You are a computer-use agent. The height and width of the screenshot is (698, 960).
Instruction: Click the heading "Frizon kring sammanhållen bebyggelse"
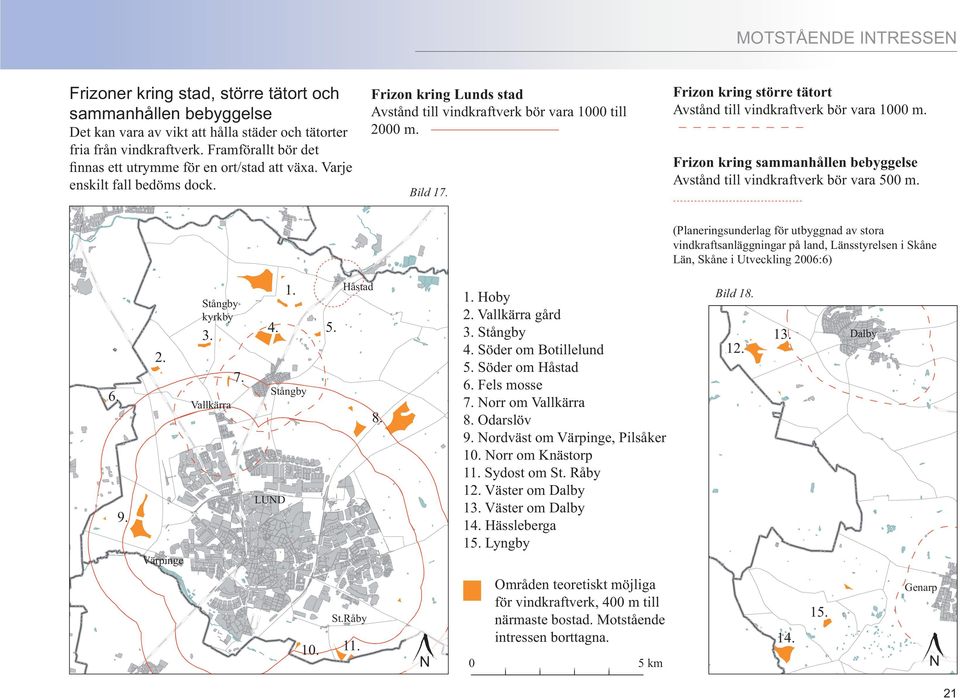[795, 162]
